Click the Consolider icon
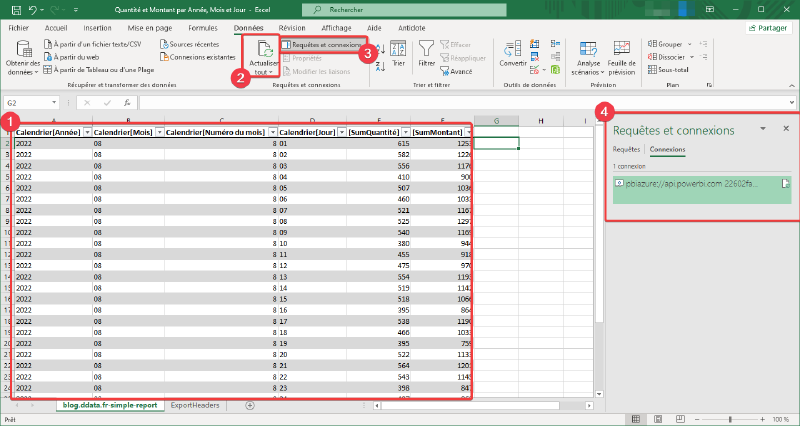The height and width of the screenshot is (426, 800). (556, 44)
